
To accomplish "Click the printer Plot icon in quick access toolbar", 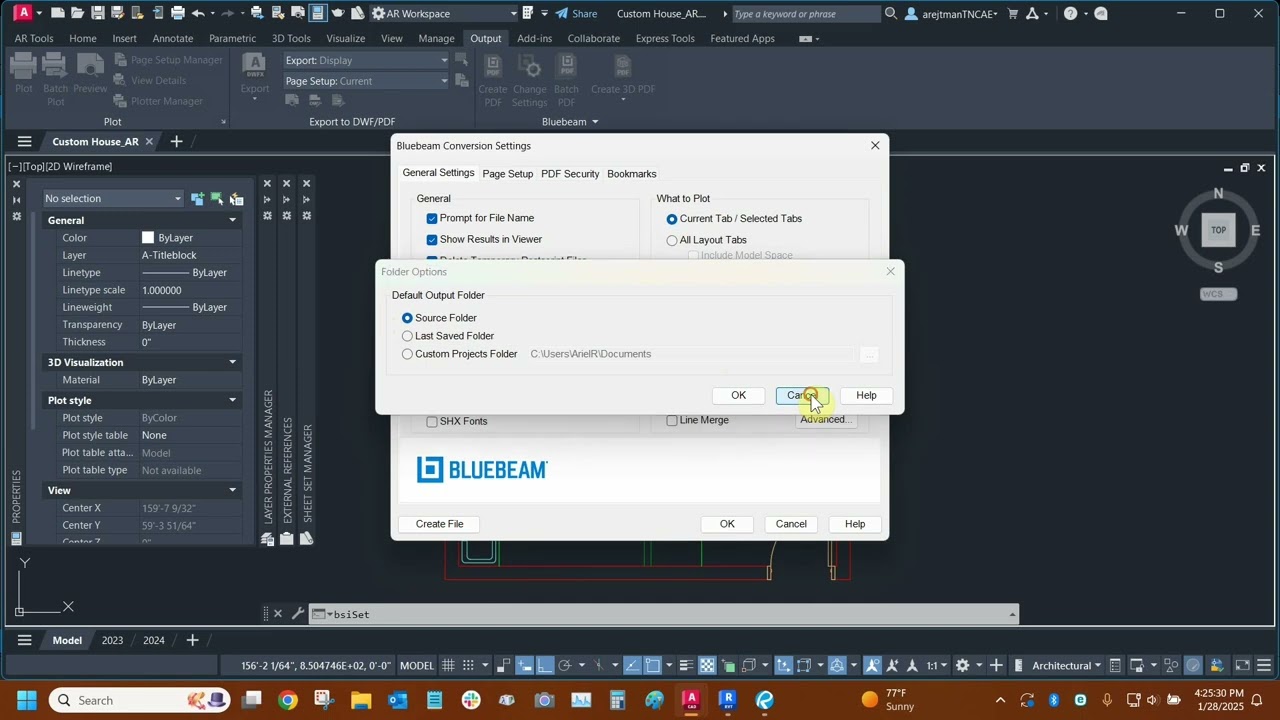I will (177, 13).
